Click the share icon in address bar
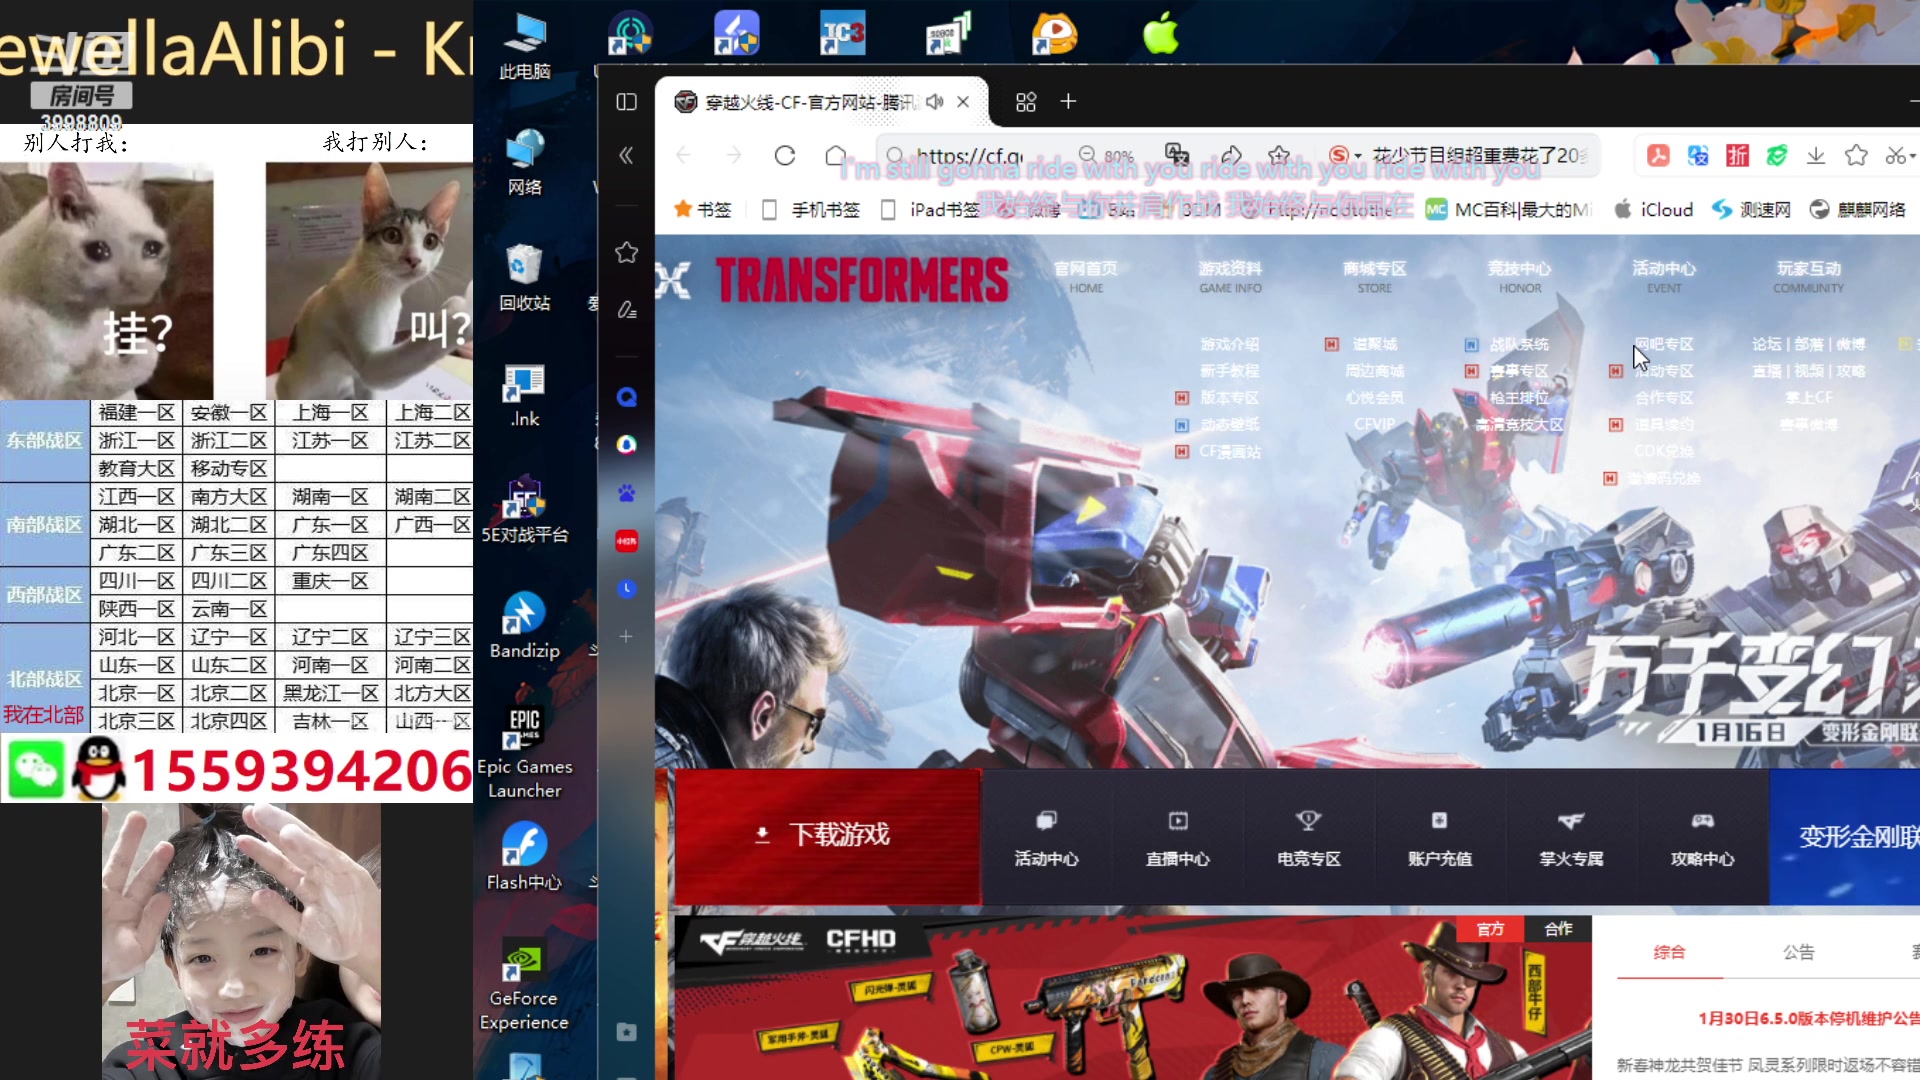Screen dimensions: 1920x1080 [1231, 155]
